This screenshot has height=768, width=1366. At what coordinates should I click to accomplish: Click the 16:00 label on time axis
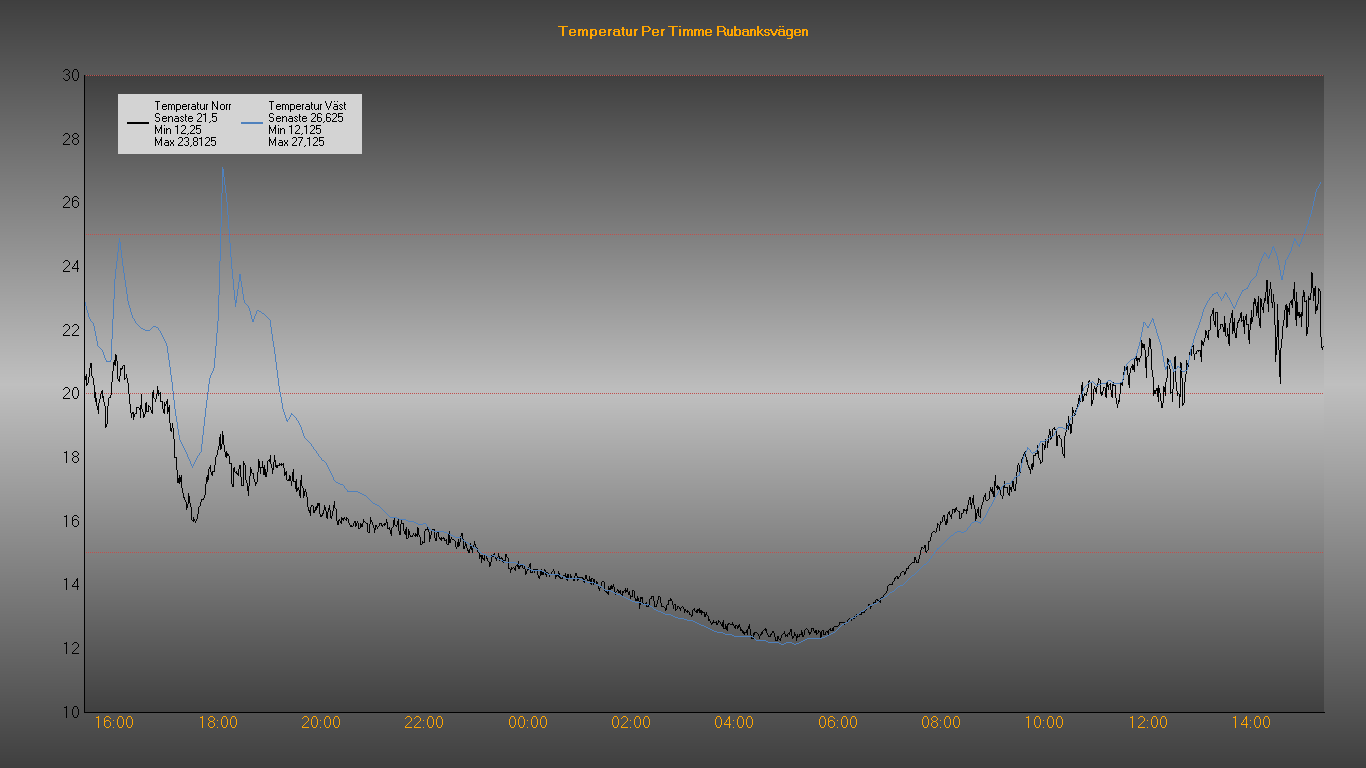tap(114, 723)
